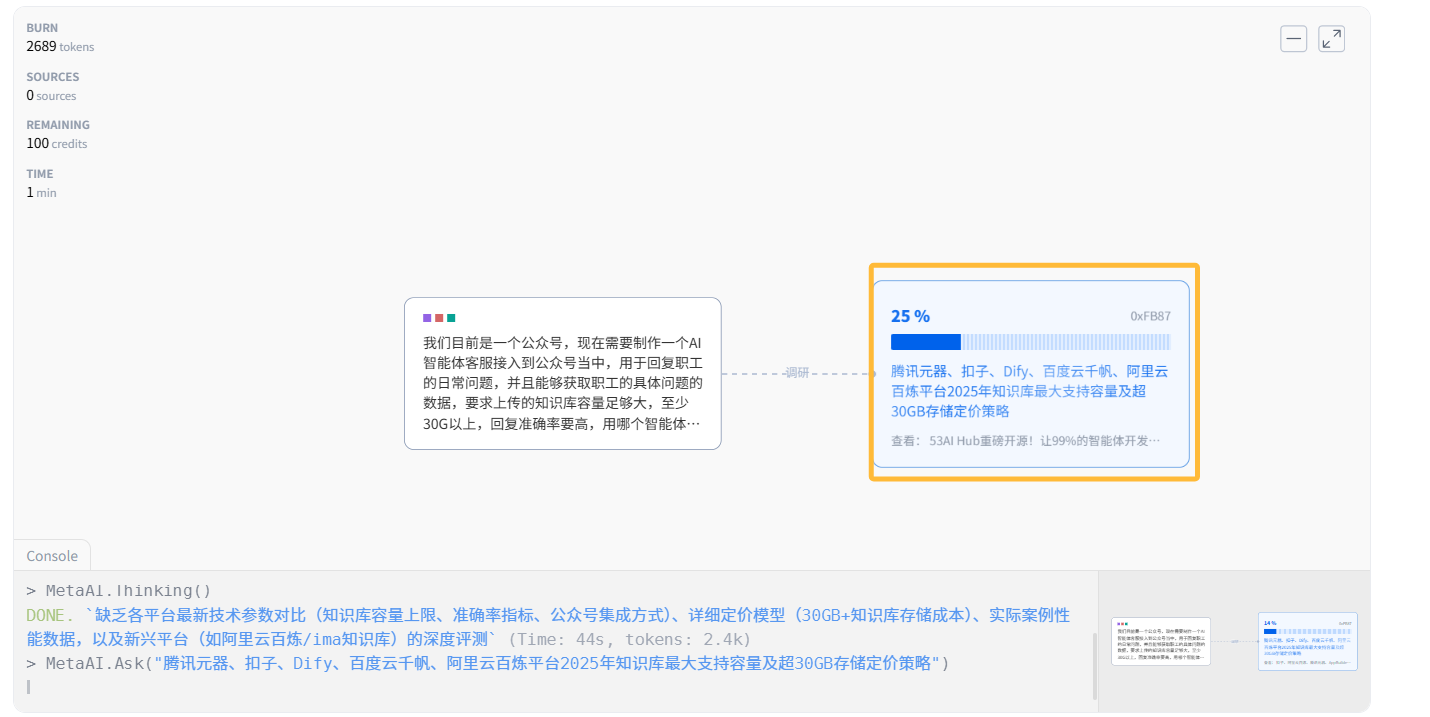
Task: Click the minimap's question node thumbnail
Action: pyautogui.click(x=1160, y=640)
